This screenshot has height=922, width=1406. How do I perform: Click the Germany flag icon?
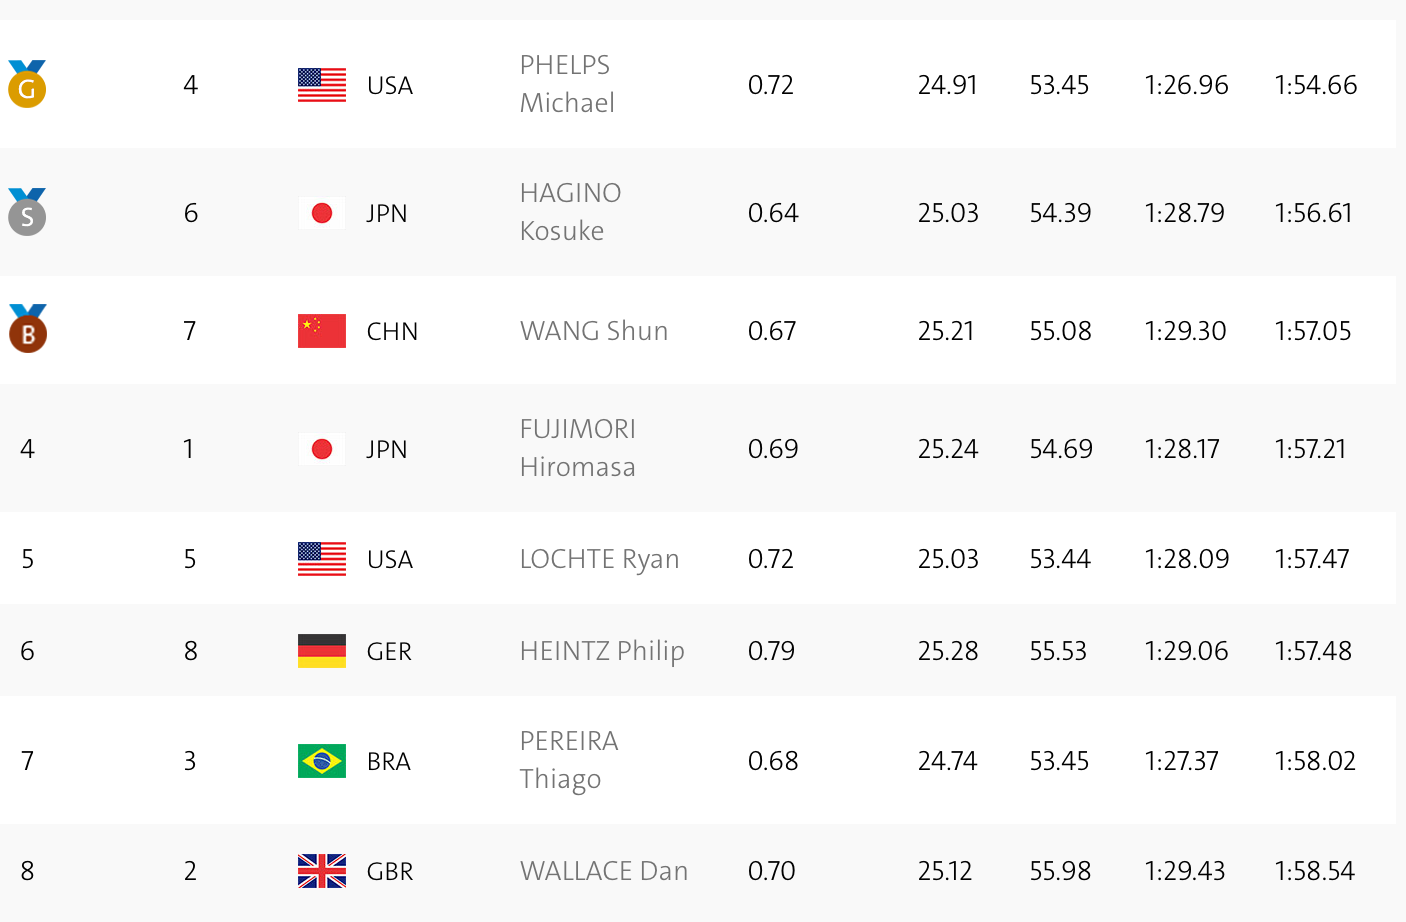coord(322,651)
